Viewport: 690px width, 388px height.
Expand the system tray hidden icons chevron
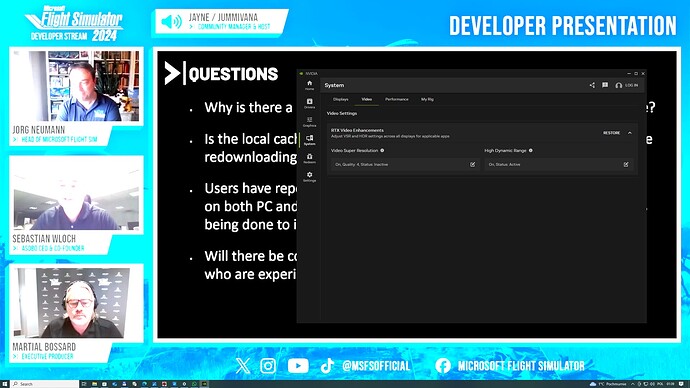633,384
